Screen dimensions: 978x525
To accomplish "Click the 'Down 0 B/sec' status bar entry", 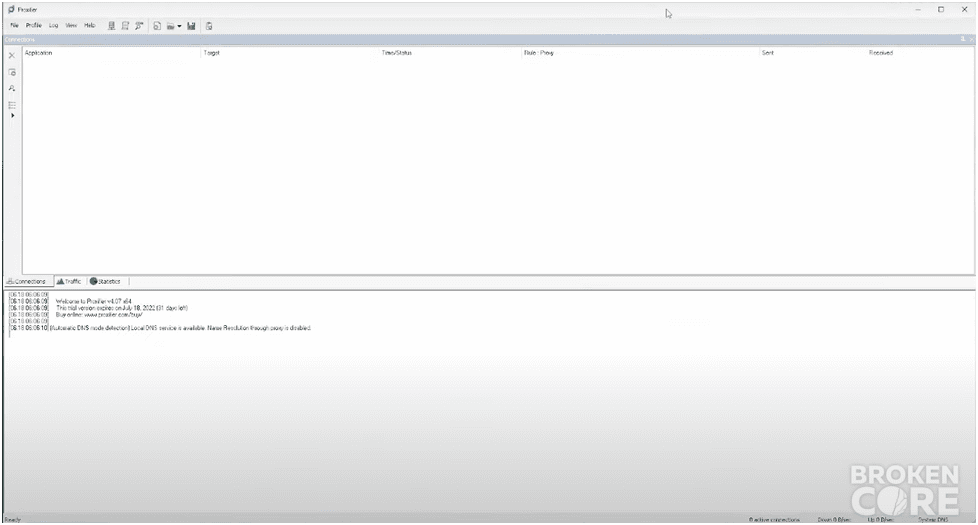I will (x=834, y=519).
